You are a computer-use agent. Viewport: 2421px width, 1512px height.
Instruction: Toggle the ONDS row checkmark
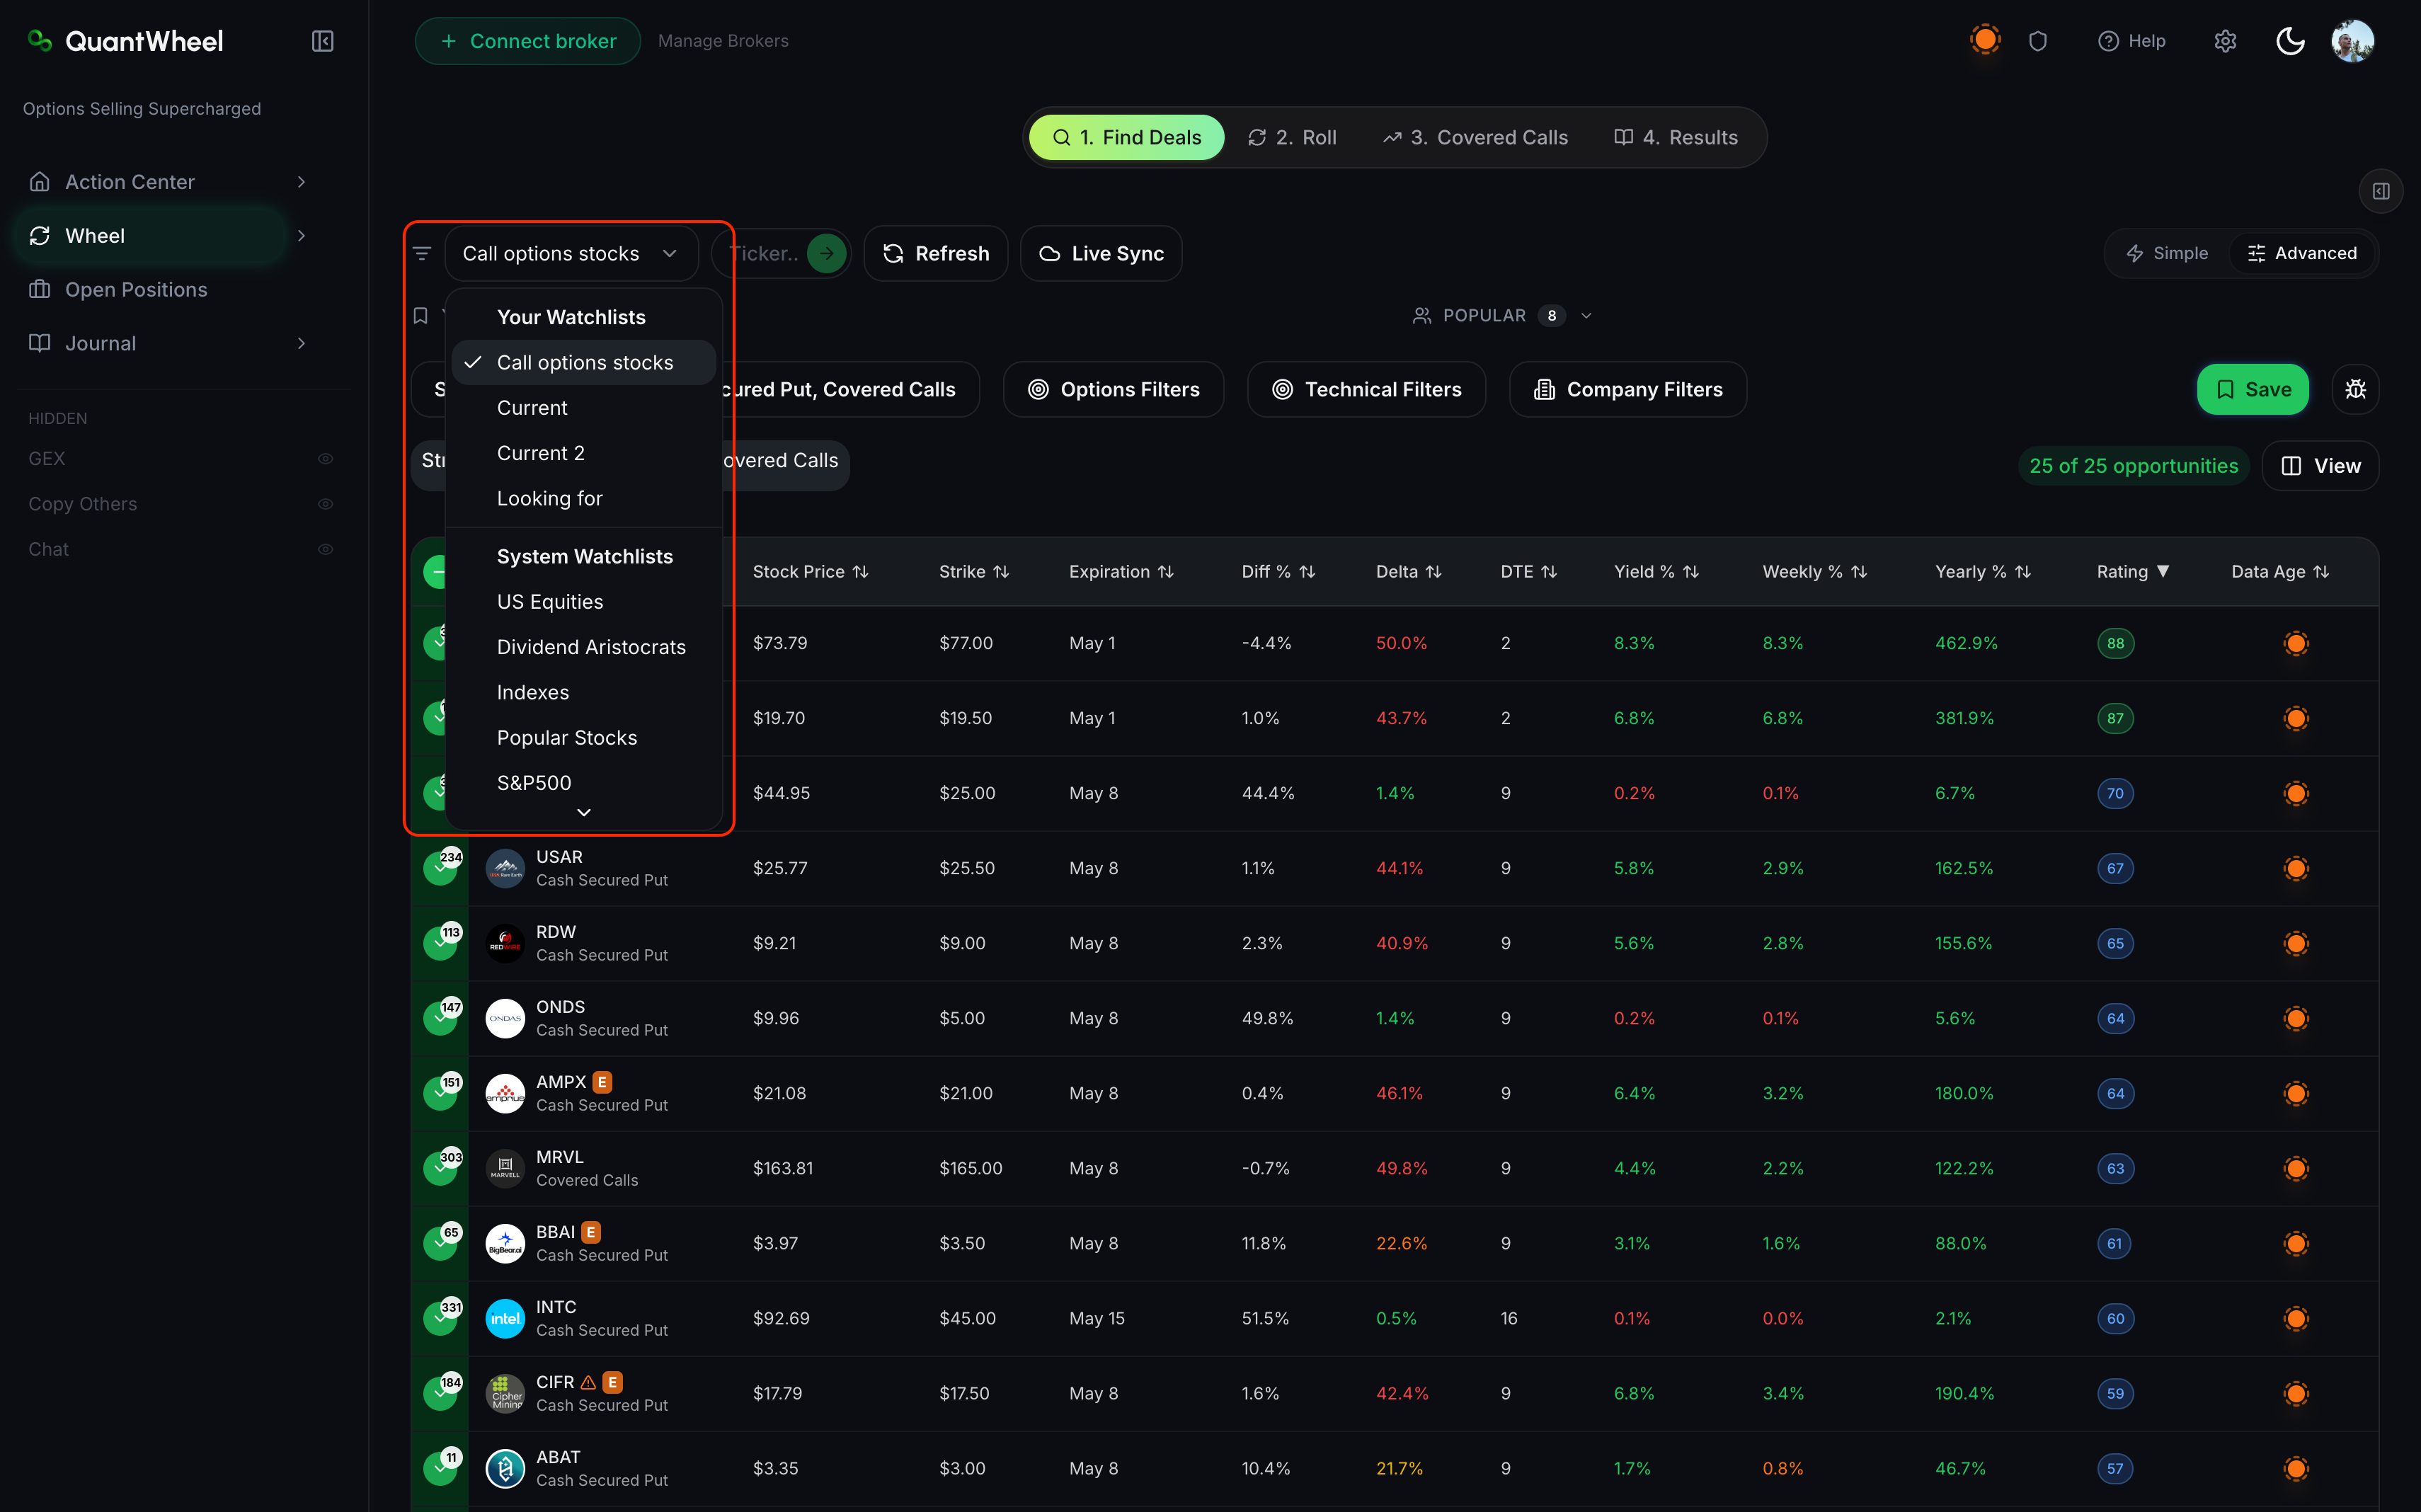point(440,1018)
